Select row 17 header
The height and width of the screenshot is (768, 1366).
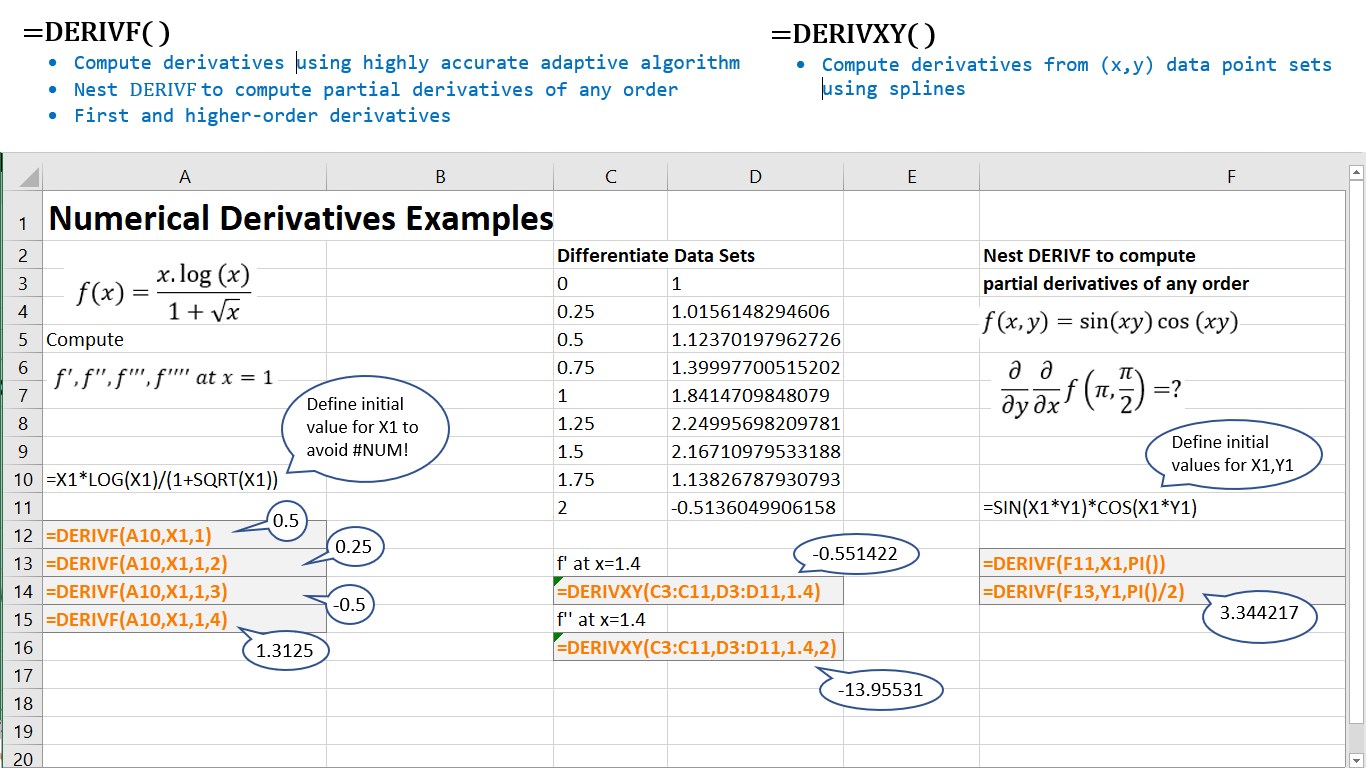tap(22, 675)
